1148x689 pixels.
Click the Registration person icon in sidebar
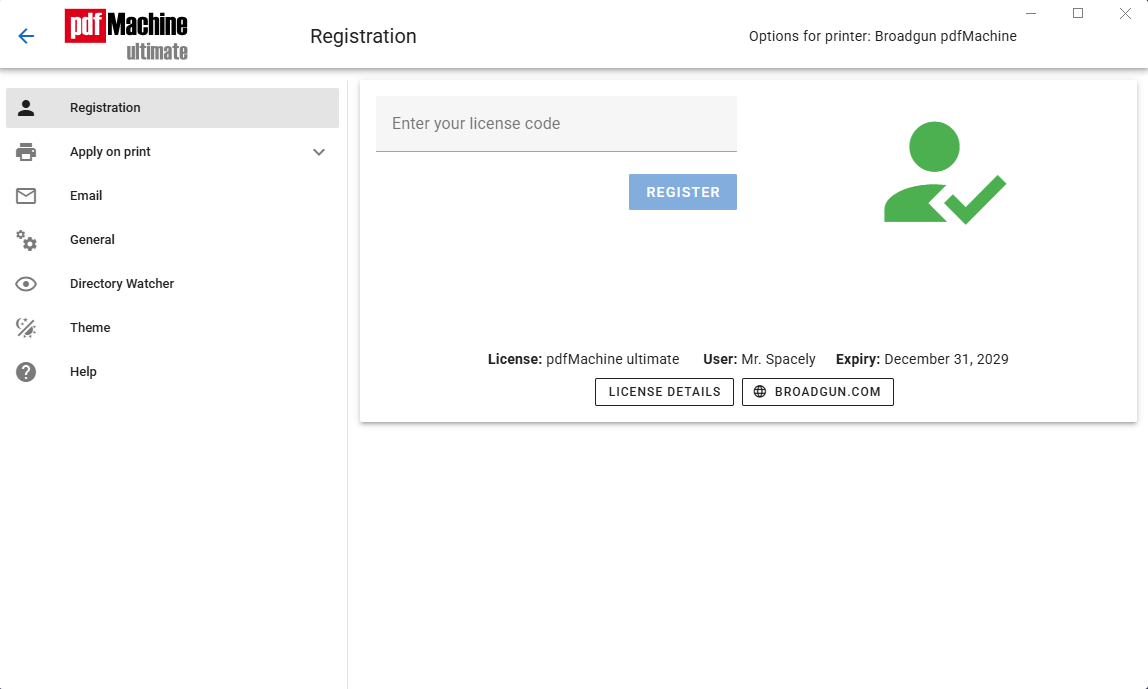[26, 108]
